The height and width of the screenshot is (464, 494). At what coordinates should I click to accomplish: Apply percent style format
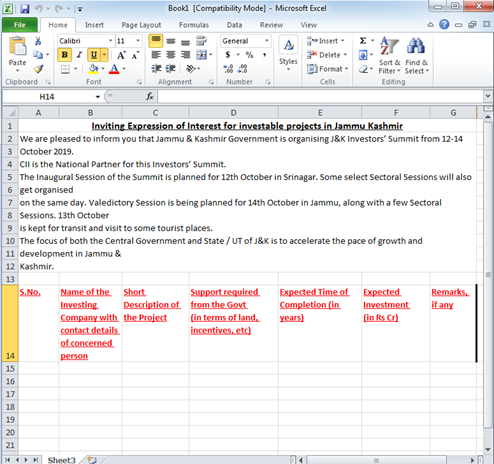[249, 55]
